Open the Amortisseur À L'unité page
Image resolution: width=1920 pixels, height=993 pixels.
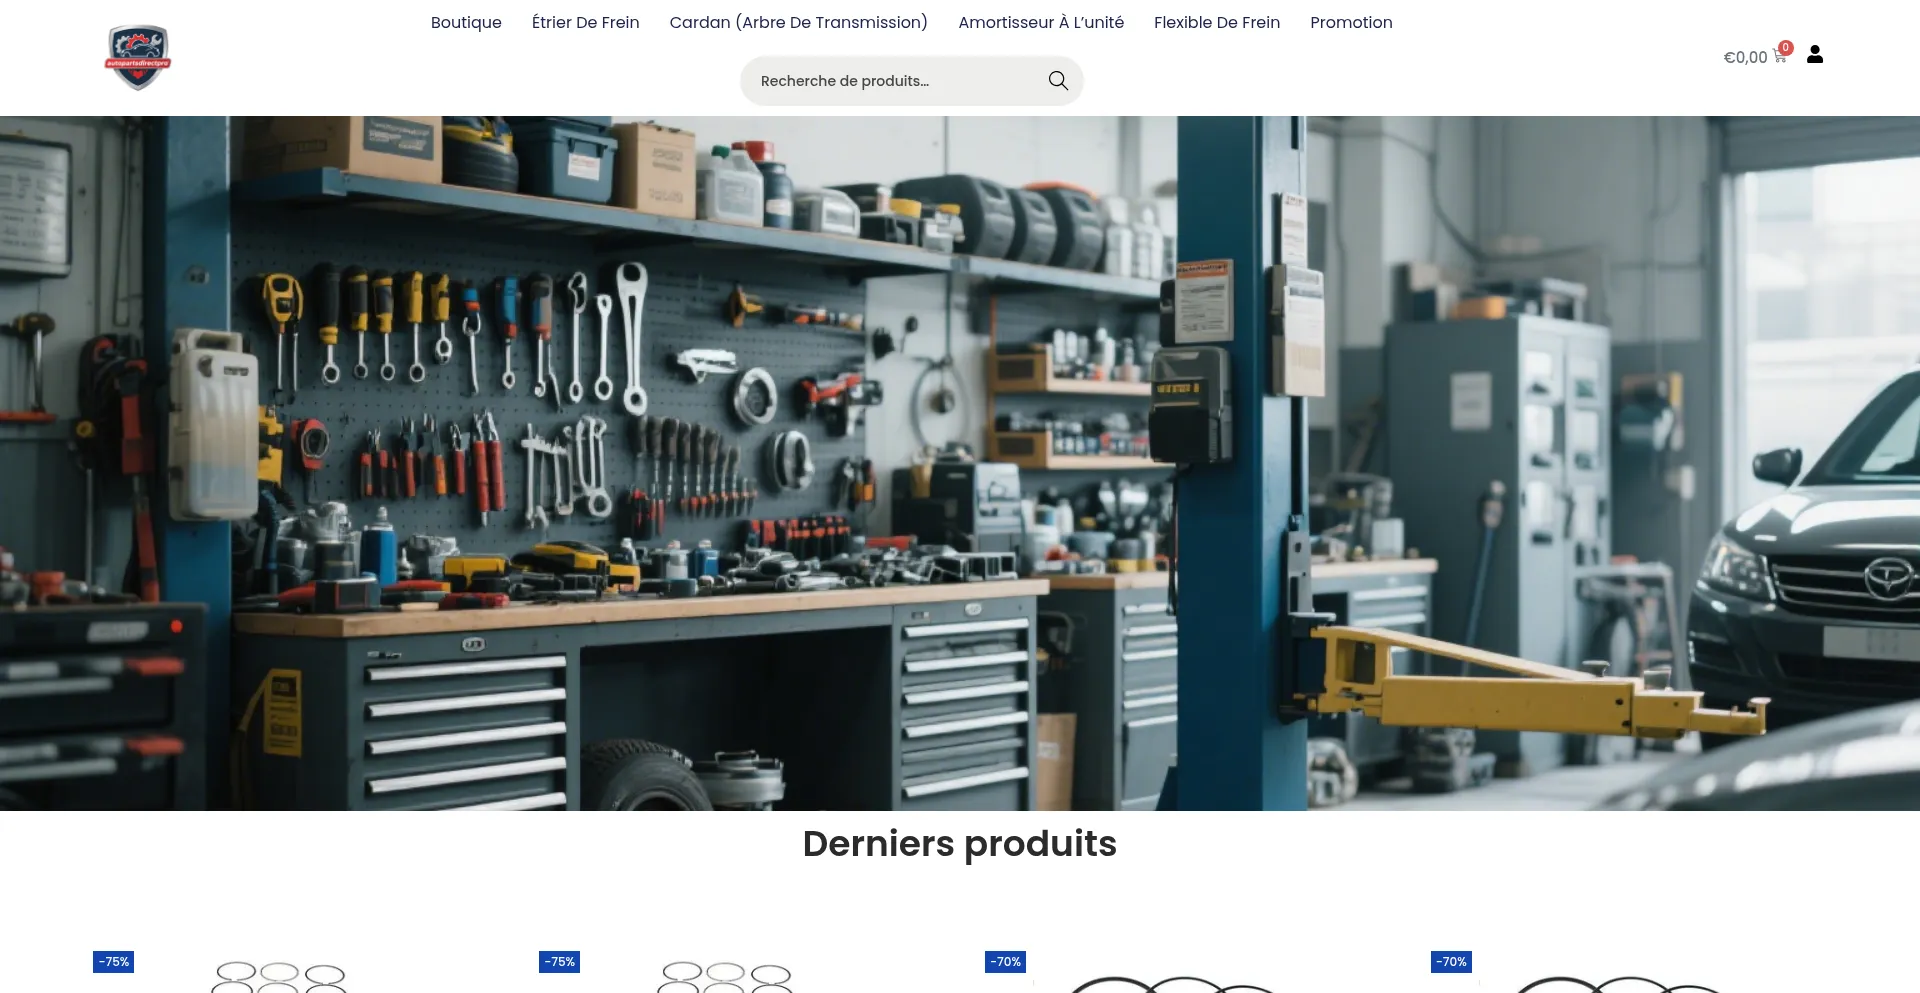(x=1041, y=22)
